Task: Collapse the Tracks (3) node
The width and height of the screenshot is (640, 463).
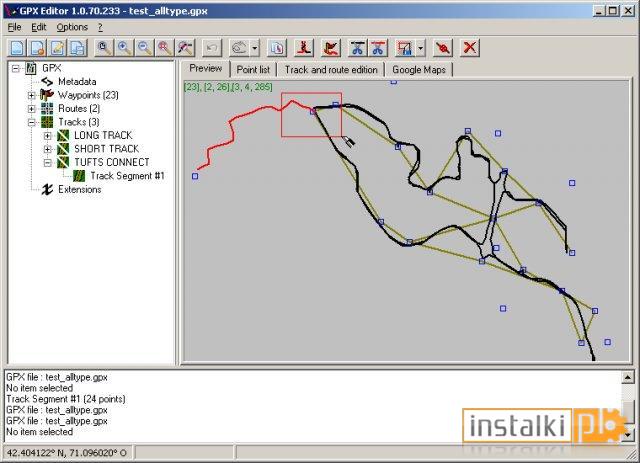Action: click(31, 122)
